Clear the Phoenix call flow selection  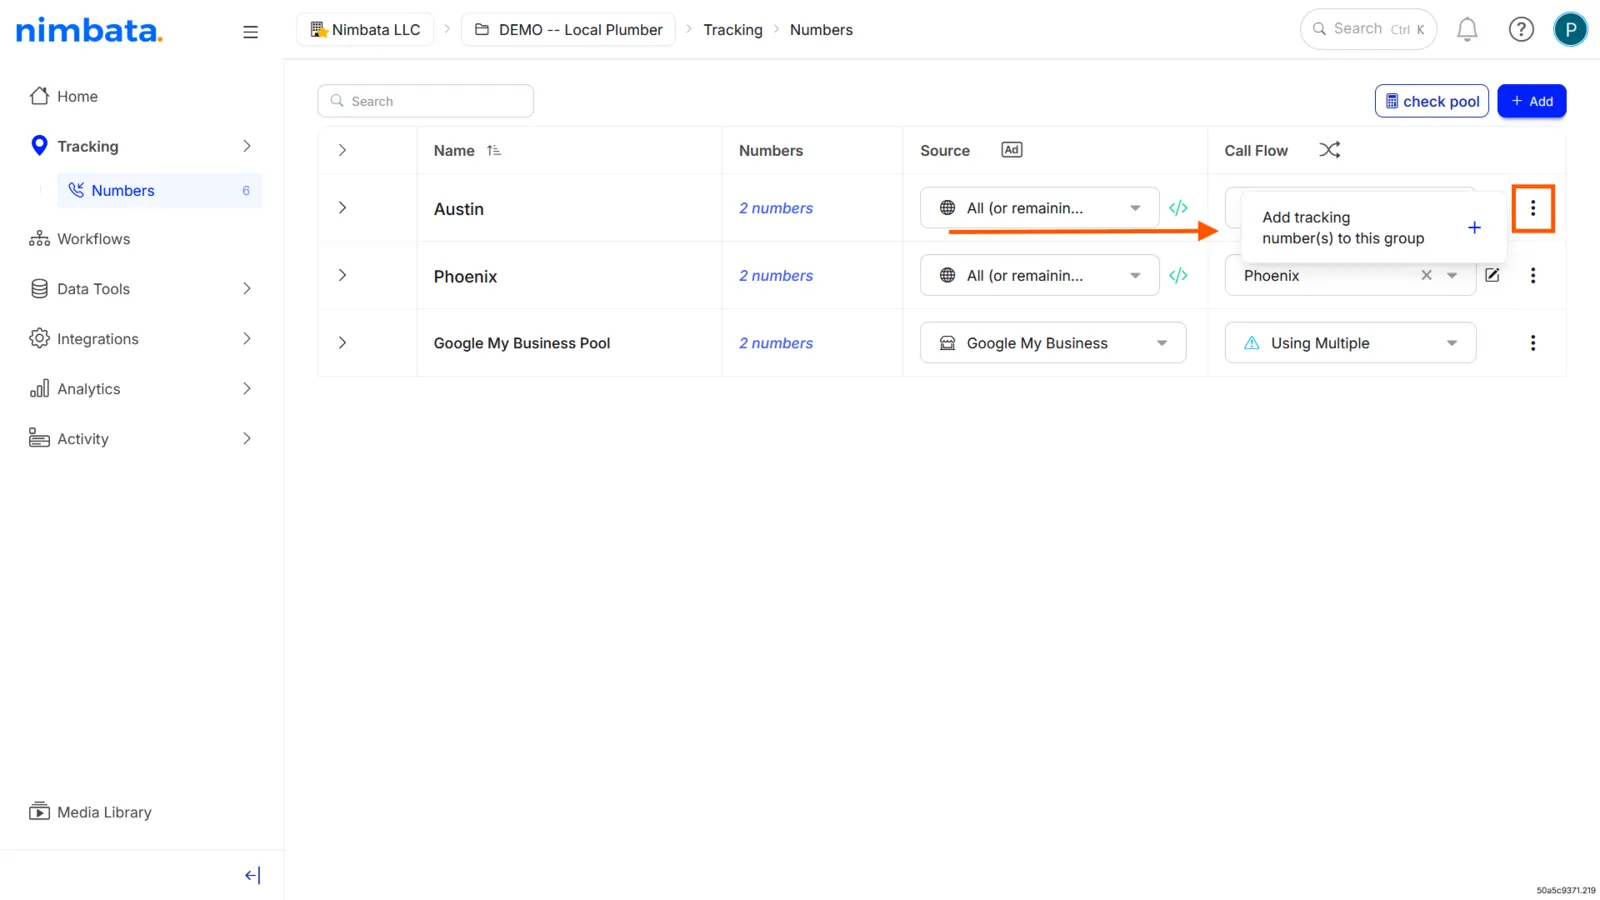pos(1426,275)
